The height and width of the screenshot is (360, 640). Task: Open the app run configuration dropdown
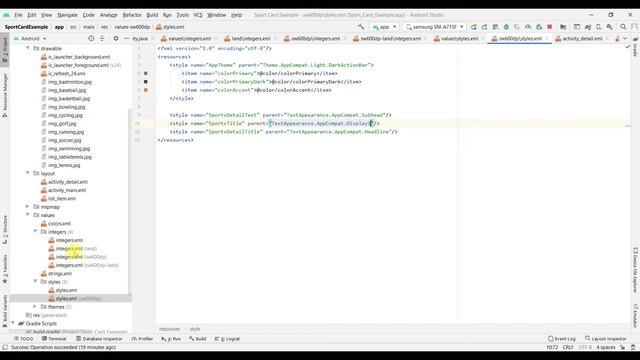click(384, 27)
